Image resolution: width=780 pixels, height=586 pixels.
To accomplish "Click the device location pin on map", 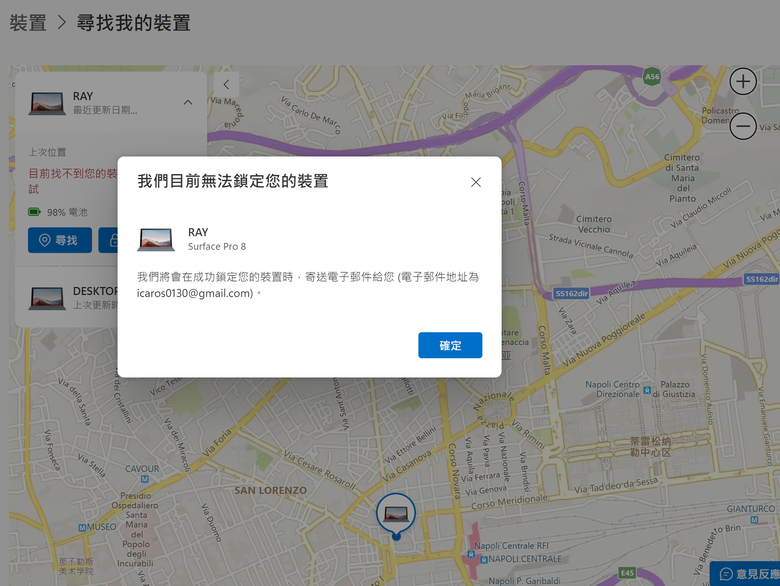I will pyautogui.click(x=396, y=516).
